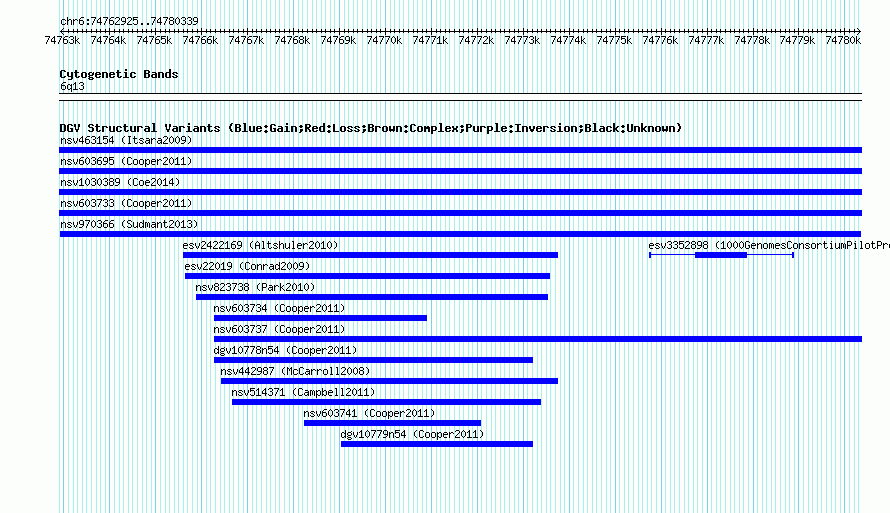Click the nsv442987 (McCarroll2008) label
Viewport: 890px width, 513px height.
tap(295, 371)
